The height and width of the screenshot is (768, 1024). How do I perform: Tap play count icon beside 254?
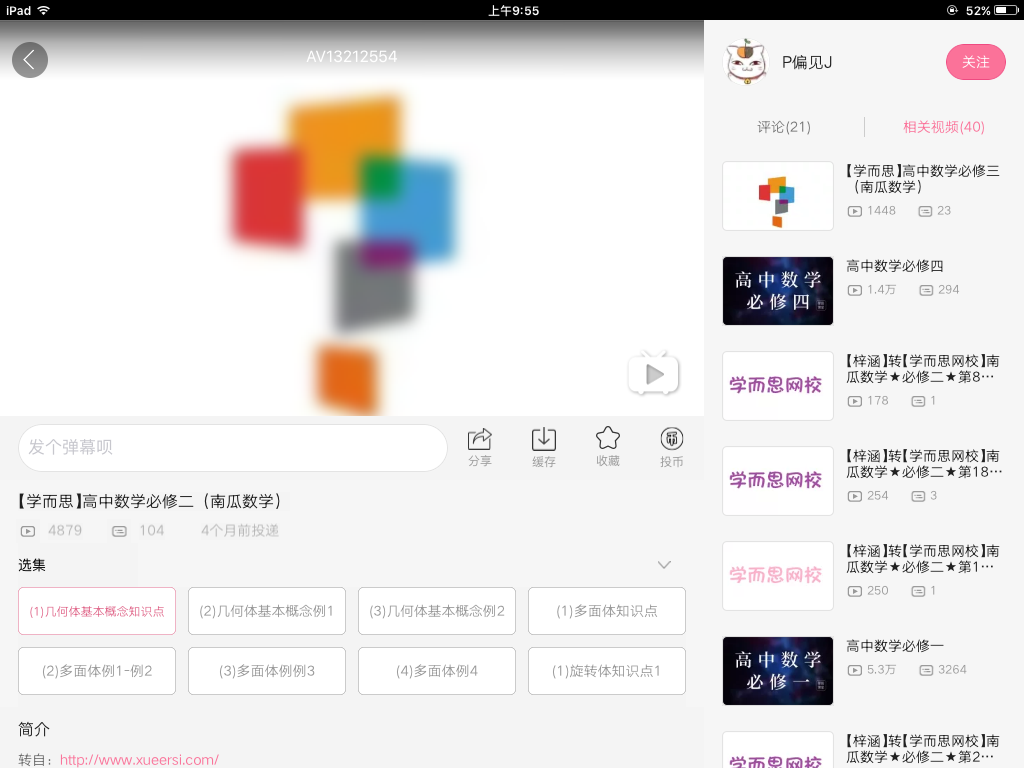pos(854,496)
